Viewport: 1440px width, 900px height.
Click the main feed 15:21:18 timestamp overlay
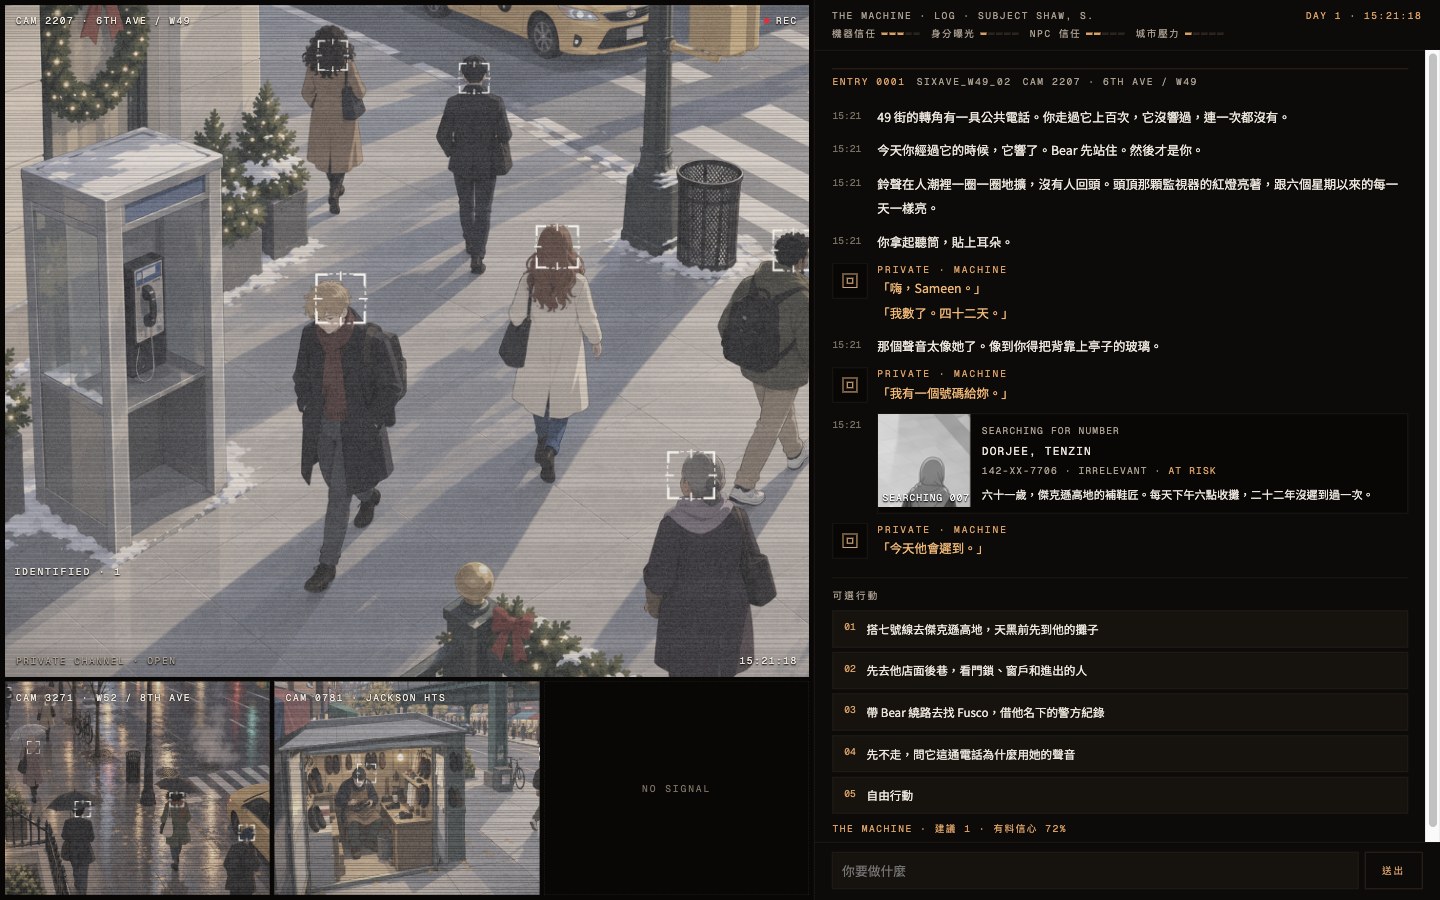[768, 661]
